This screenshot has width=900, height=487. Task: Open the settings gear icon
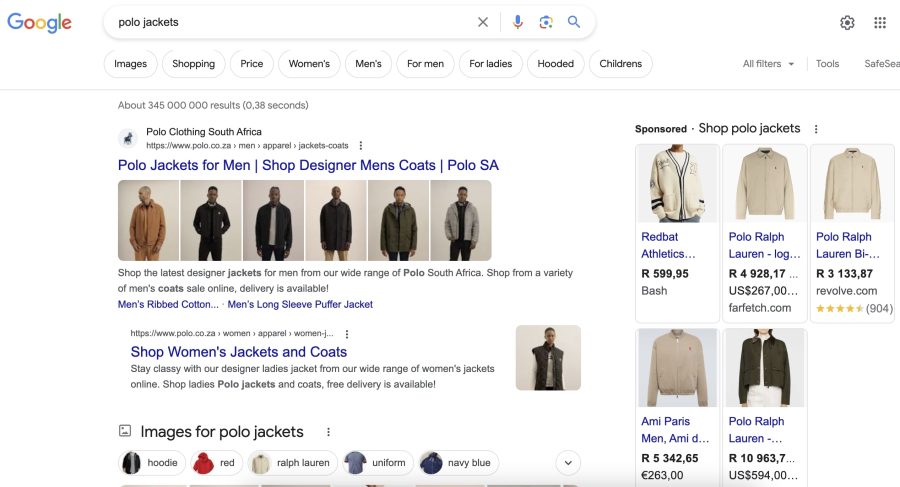tap(847, 22)
